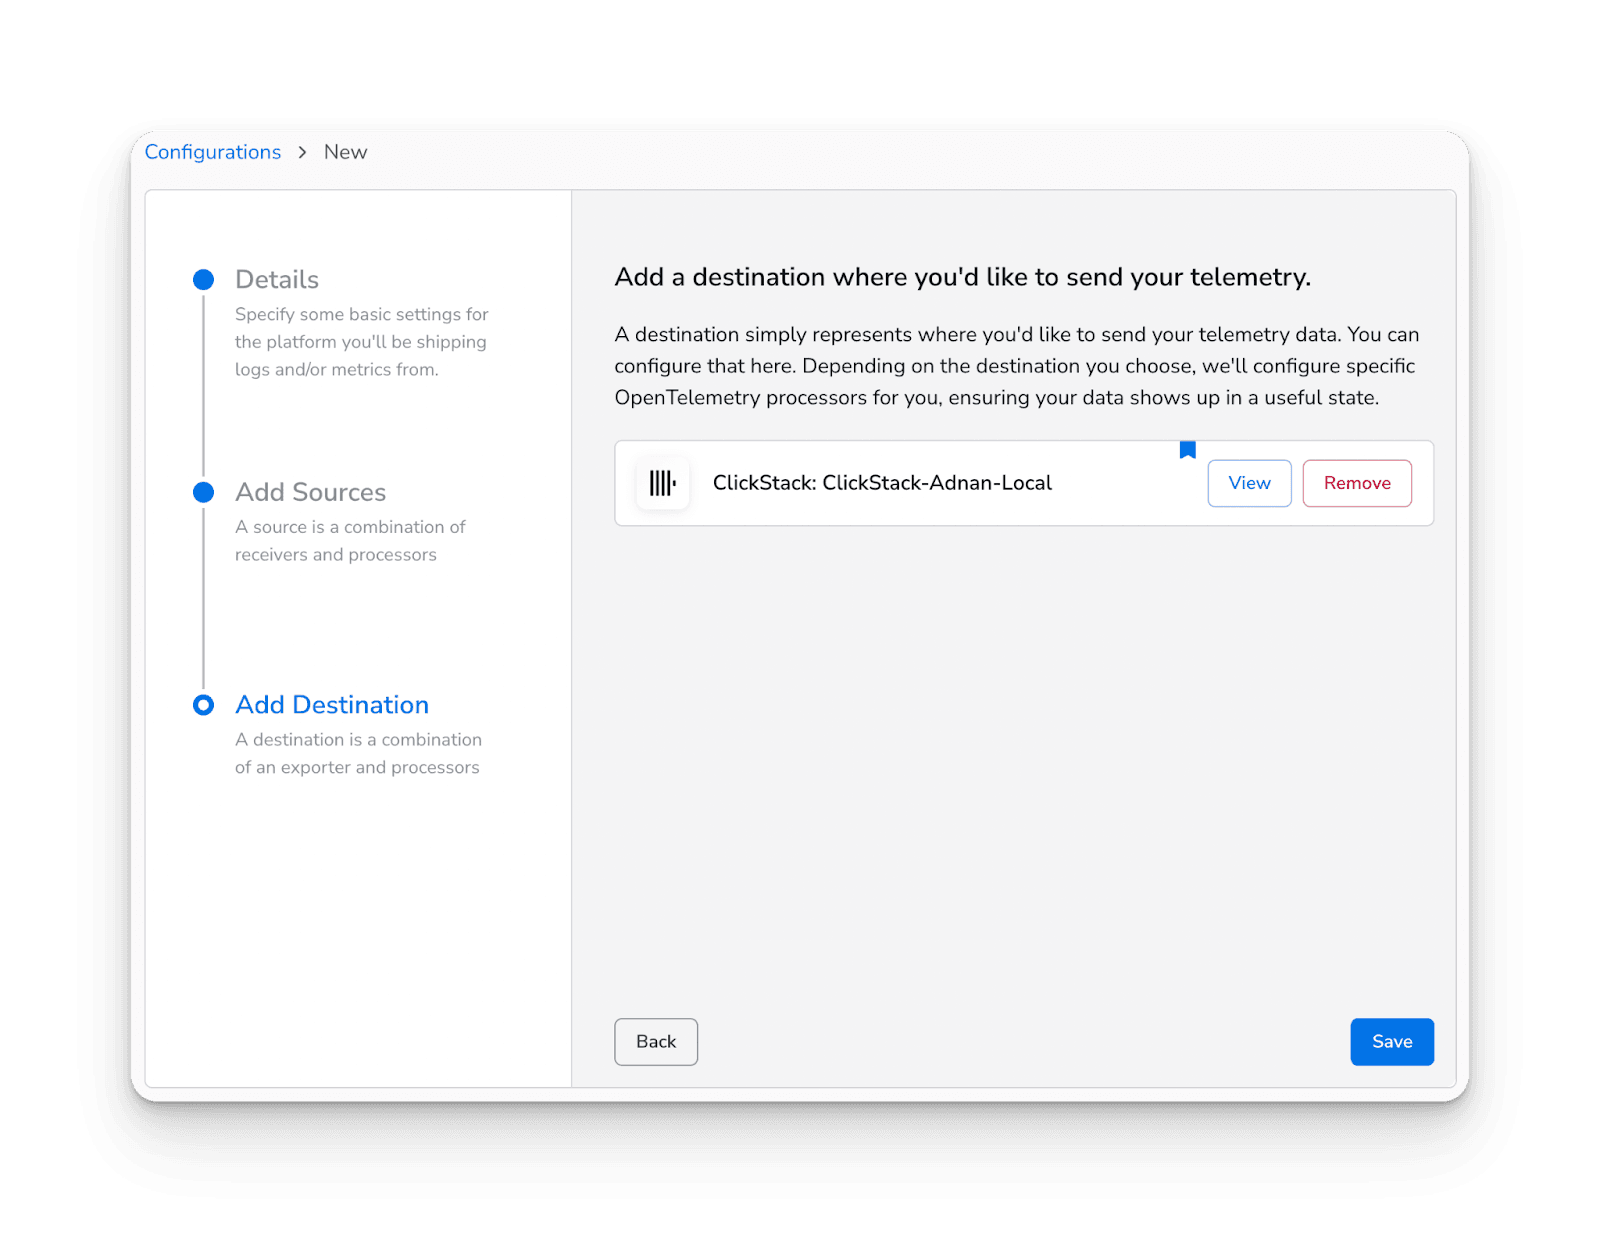The width and height of the screenshot is (1600, 1233).
Task: Click the blue bookmark icon on destination card
Action: pos(1187,450)
